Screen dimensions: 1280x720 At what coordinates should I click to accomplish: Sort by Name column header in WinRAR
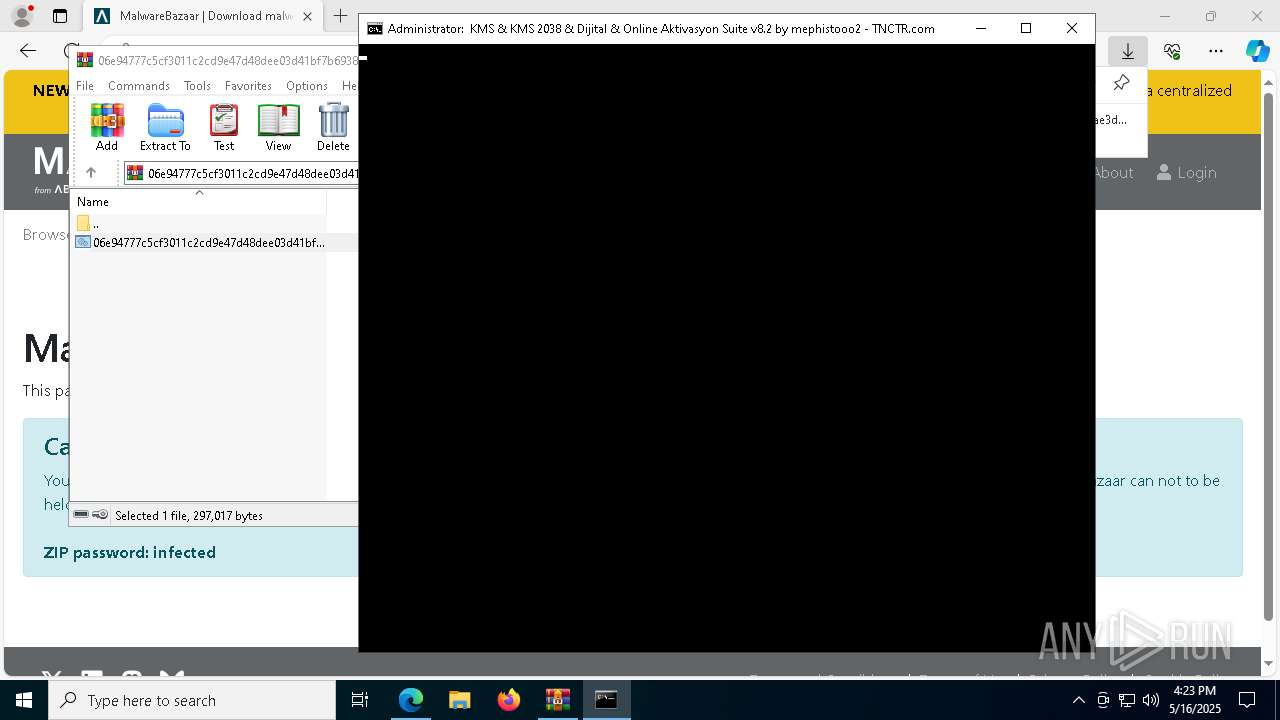click(x=199, y=201)
